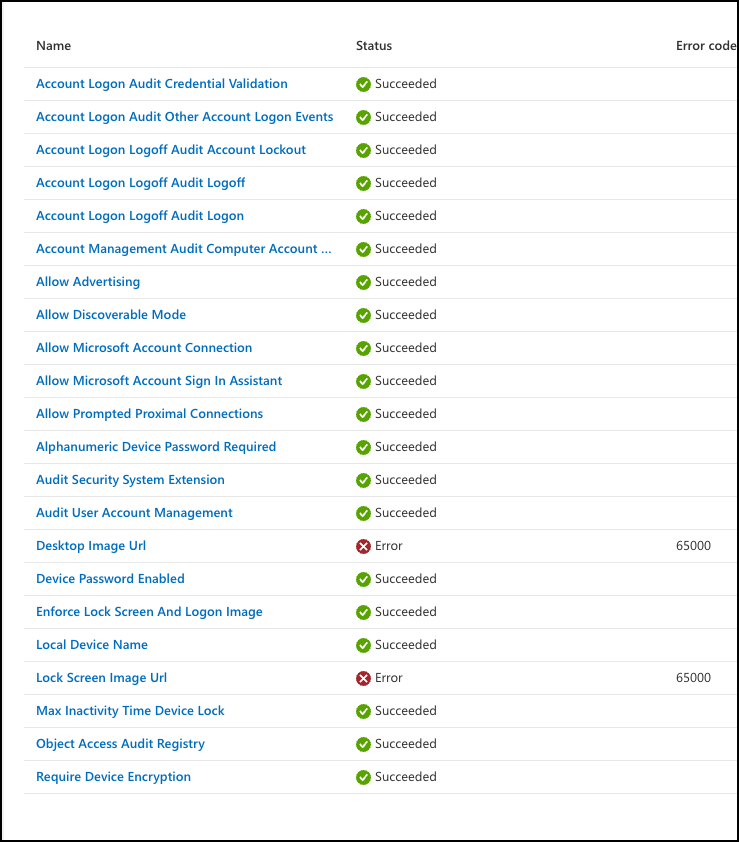Click red error icon for Lock Screen Image Url
Viewport: 739px width, 842px height.
(364, 679)
